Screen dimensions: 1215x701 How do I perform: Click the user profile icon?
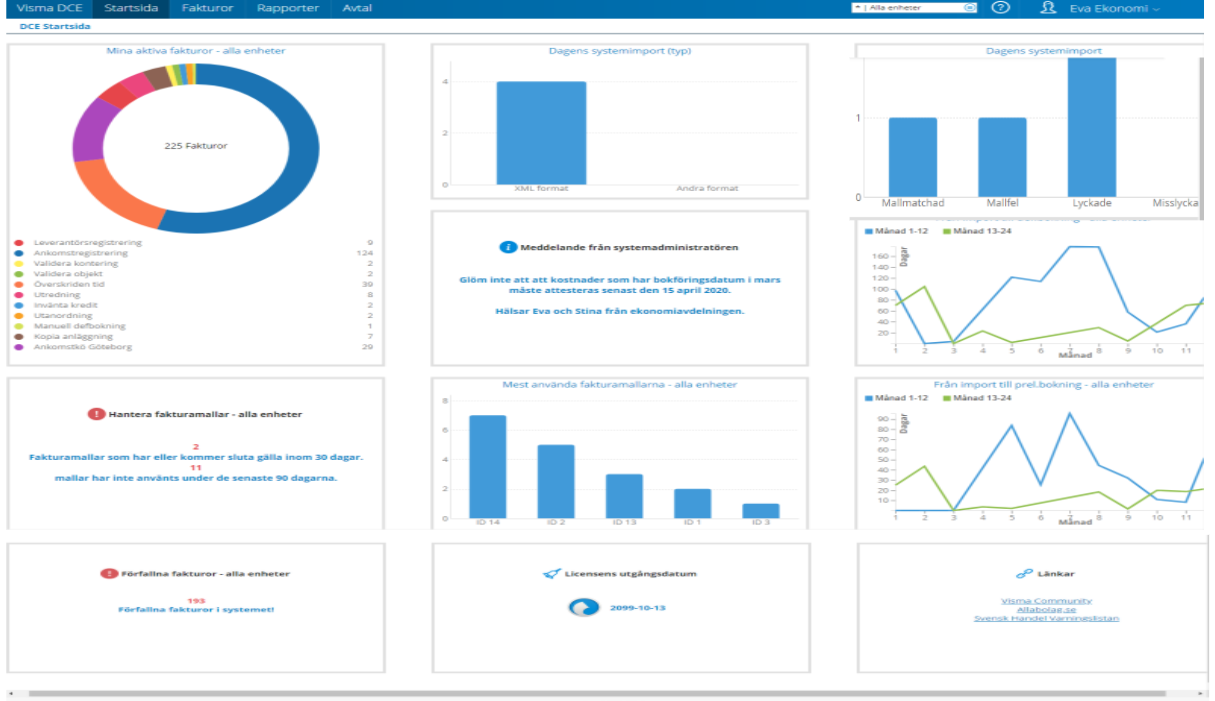[x=1048, y=8]
